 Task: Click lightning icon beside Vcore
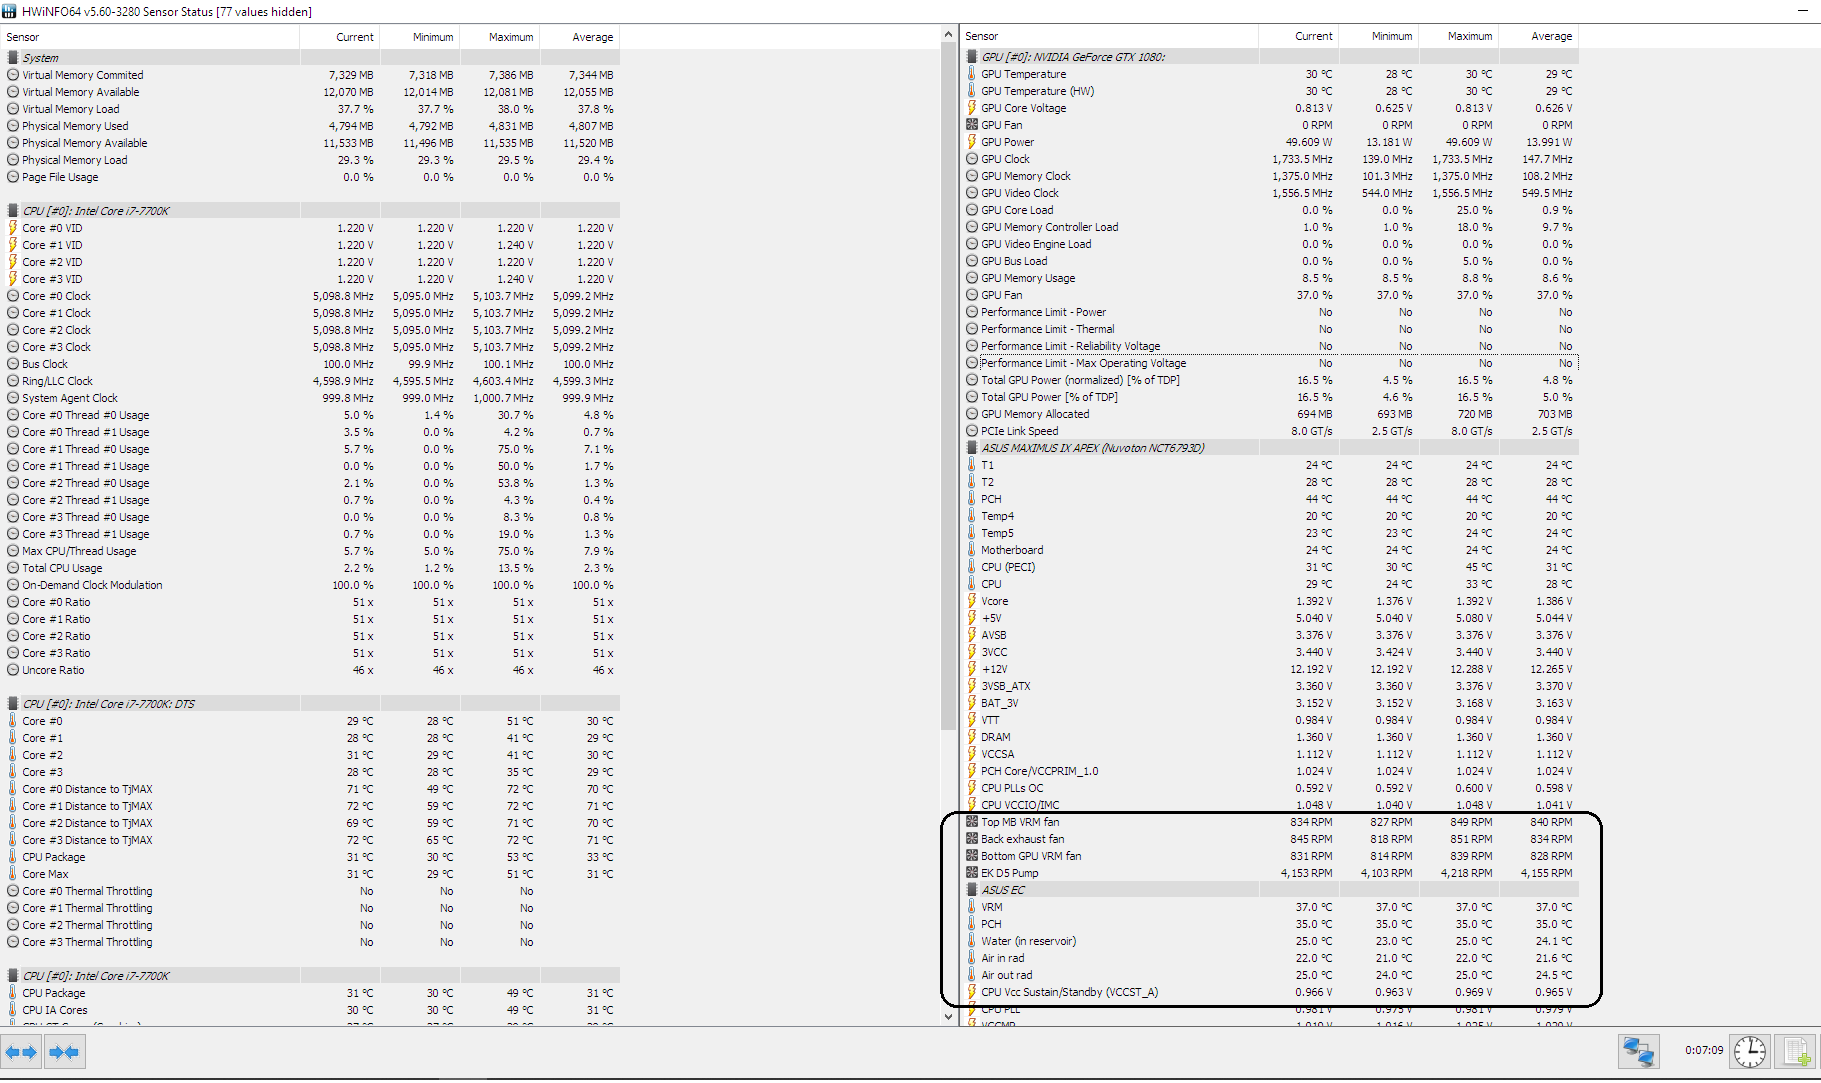pos(971,601)
